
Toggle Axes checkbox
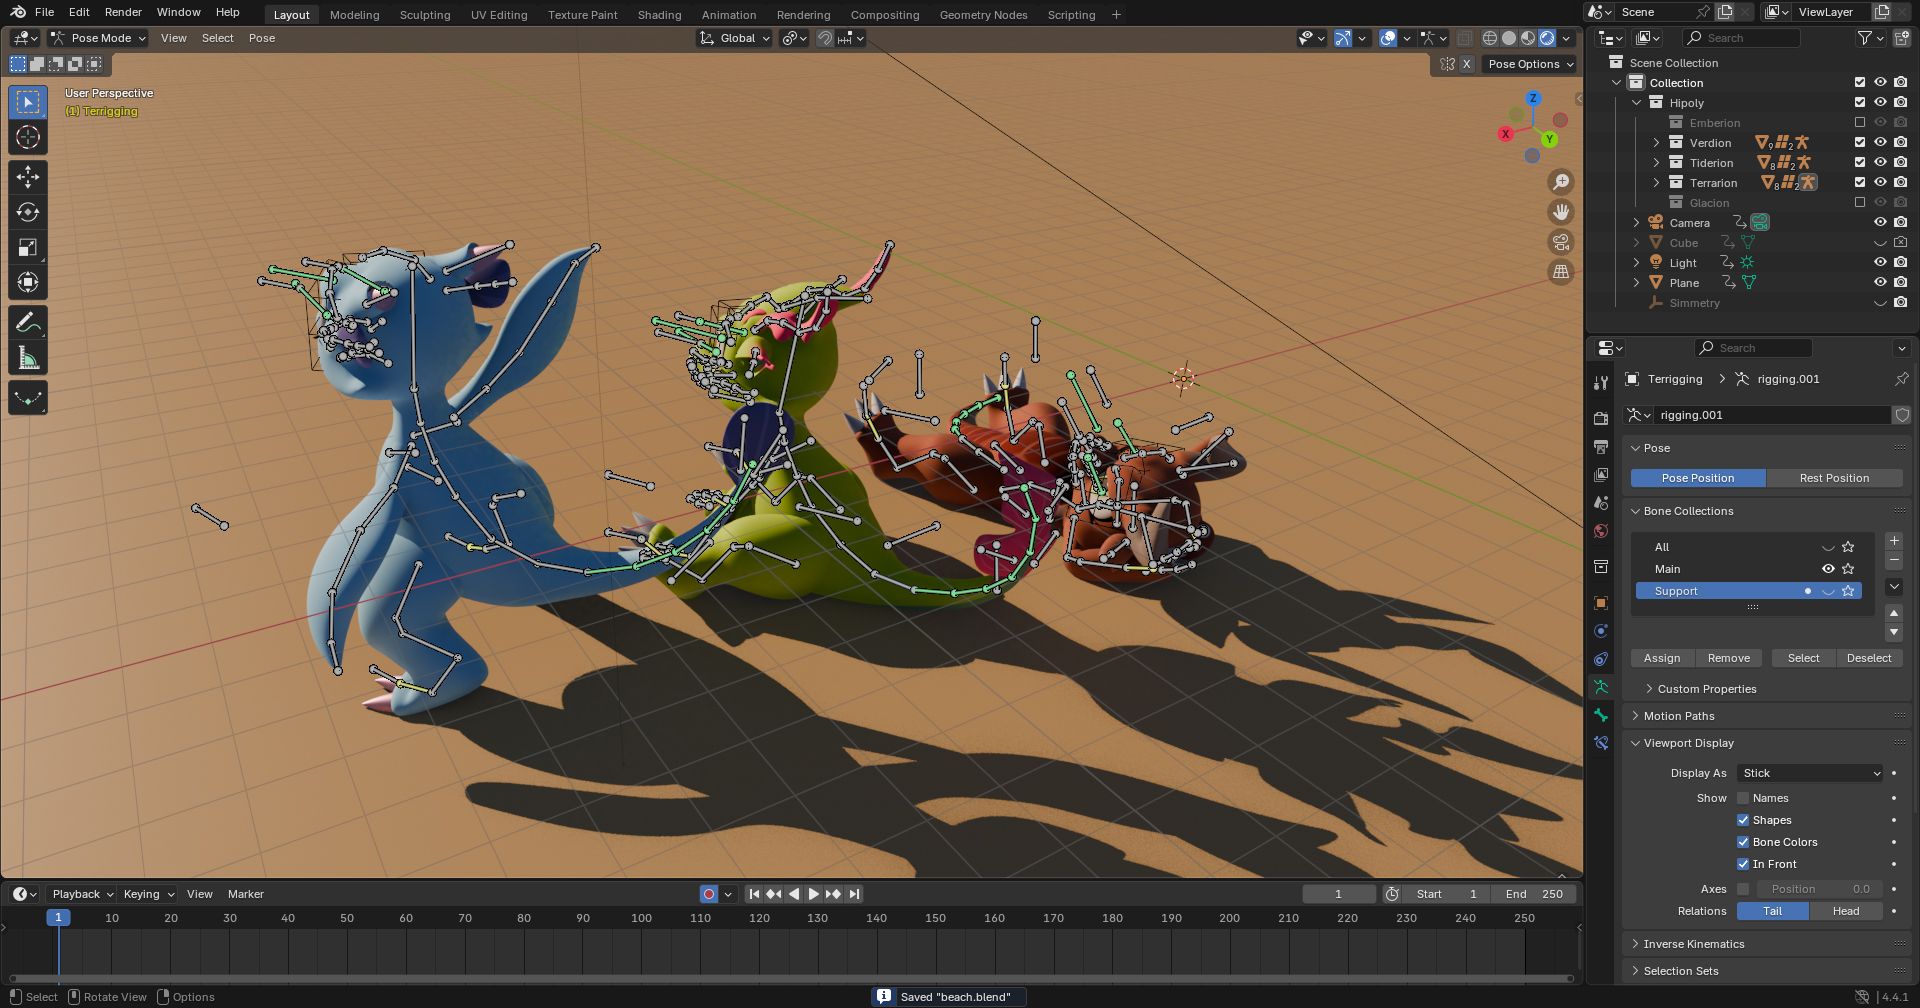[x=1743, y=889]
